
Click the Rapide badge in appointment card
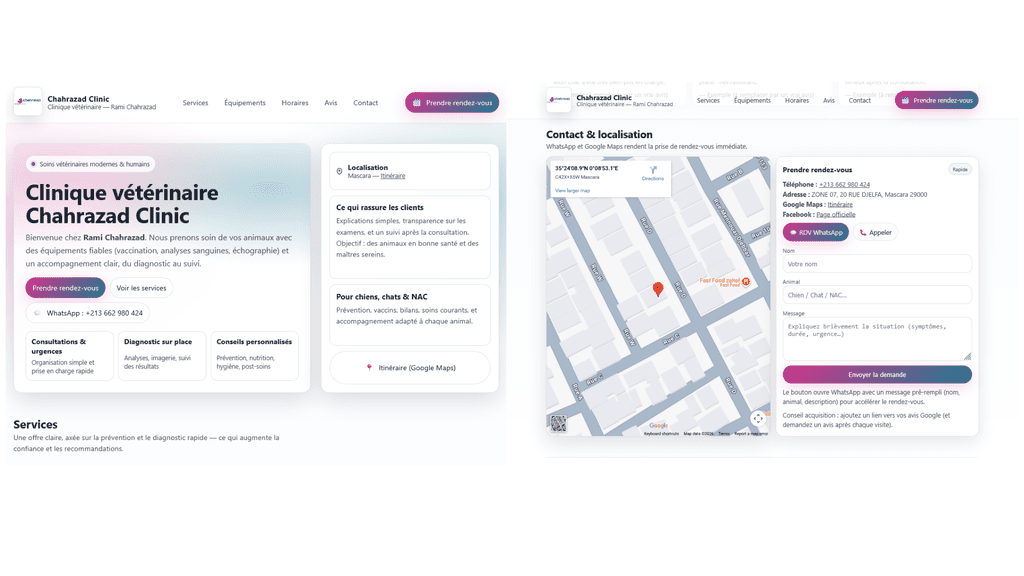click(960, 170)
